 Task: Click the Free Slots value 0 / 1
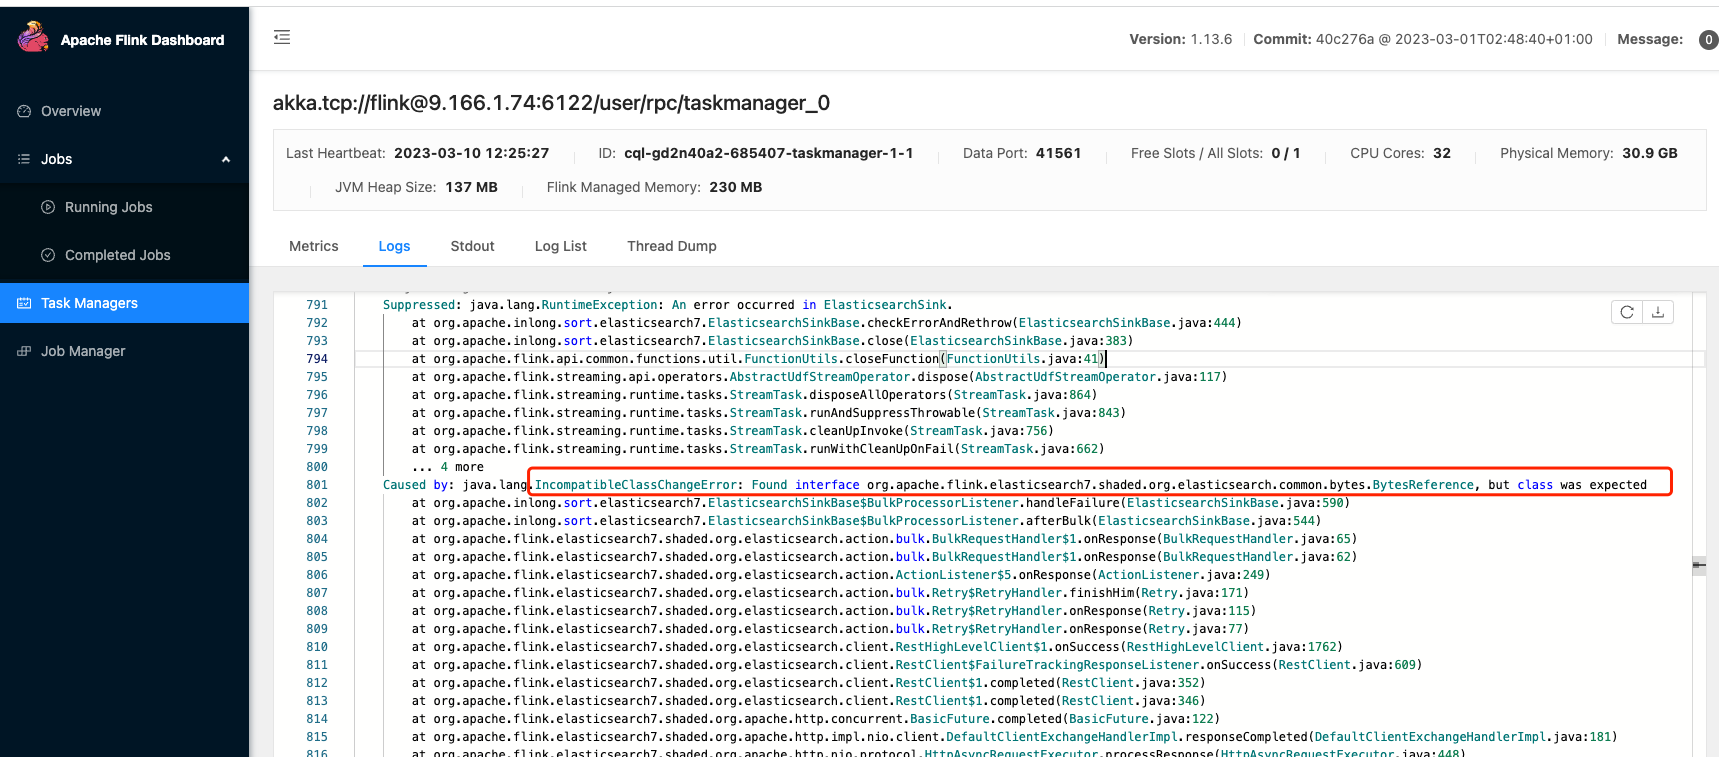(x=1285, y=153)
